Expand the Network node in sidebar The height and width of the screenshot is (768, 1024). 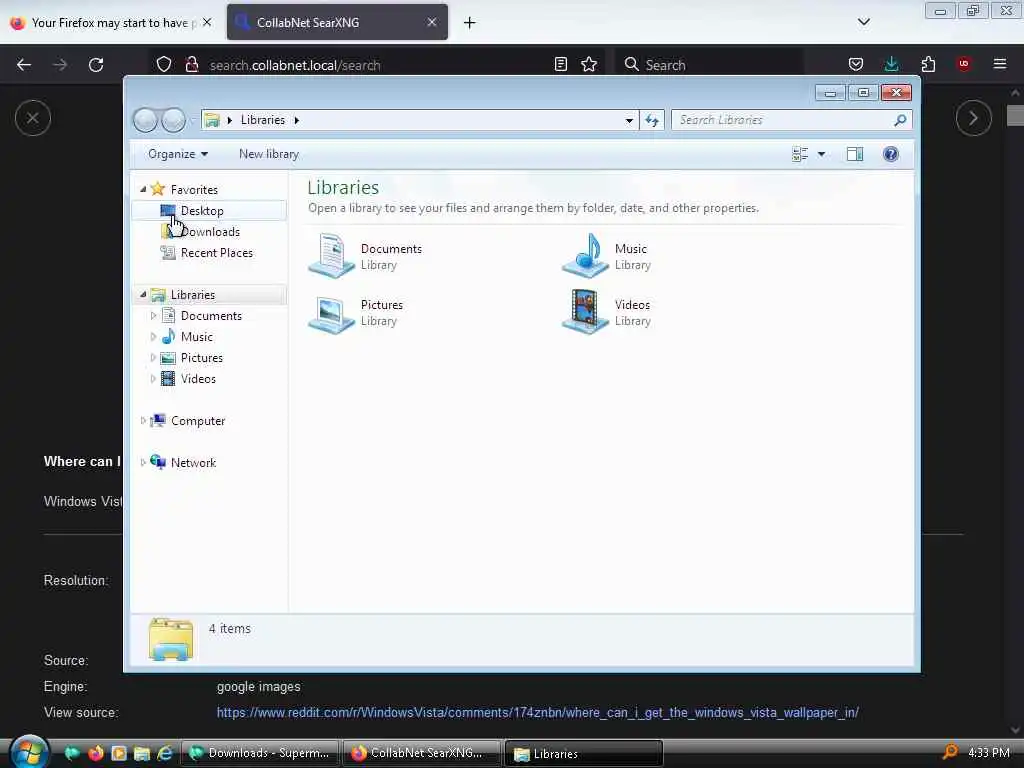tap(143, 462)
